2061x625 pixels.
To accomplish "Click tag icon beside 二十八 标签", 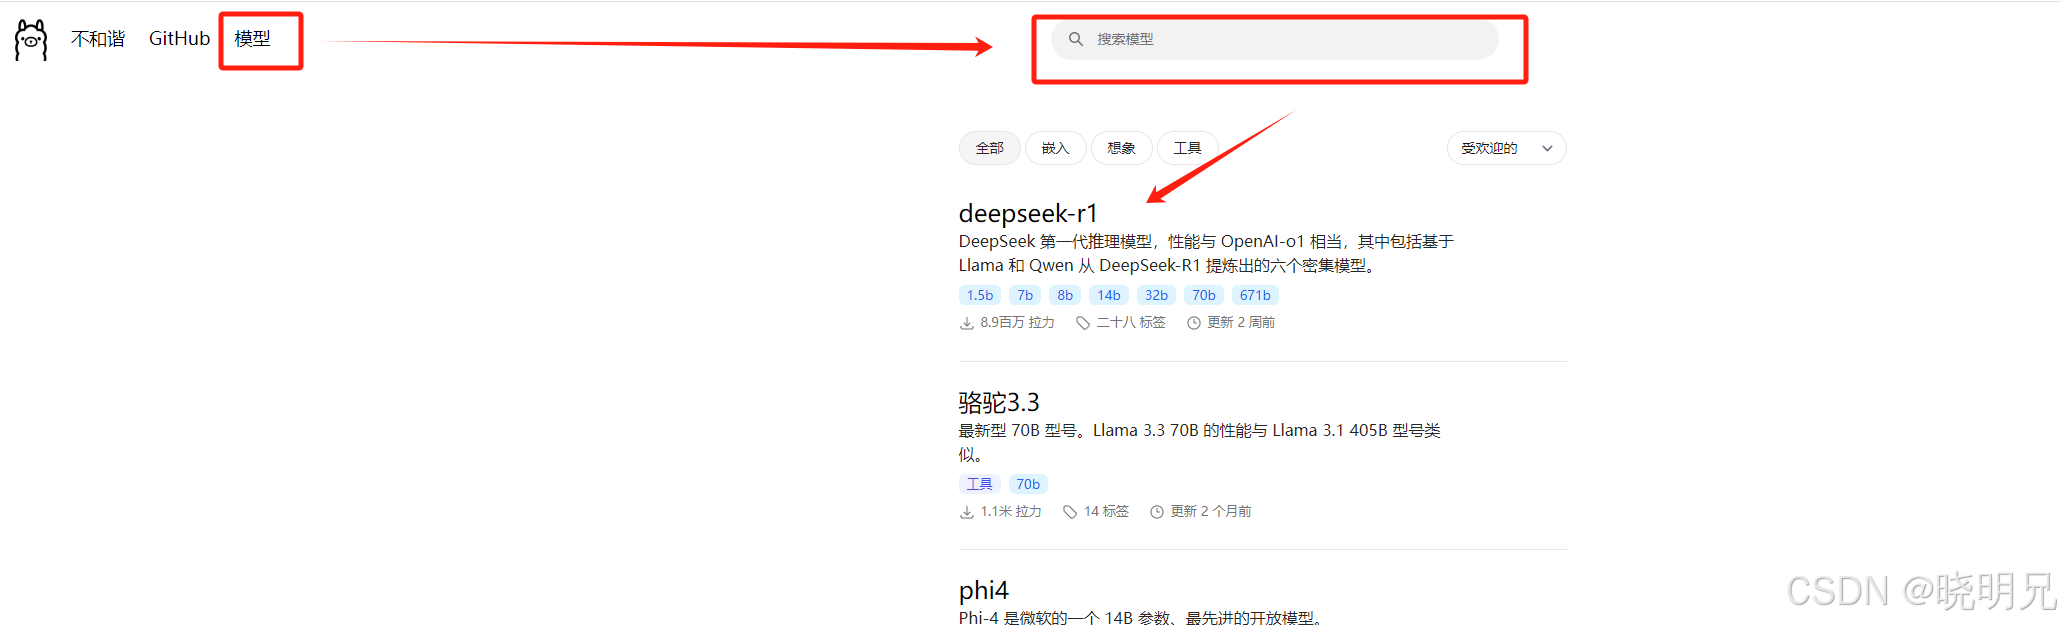I will coord(1083,323).
